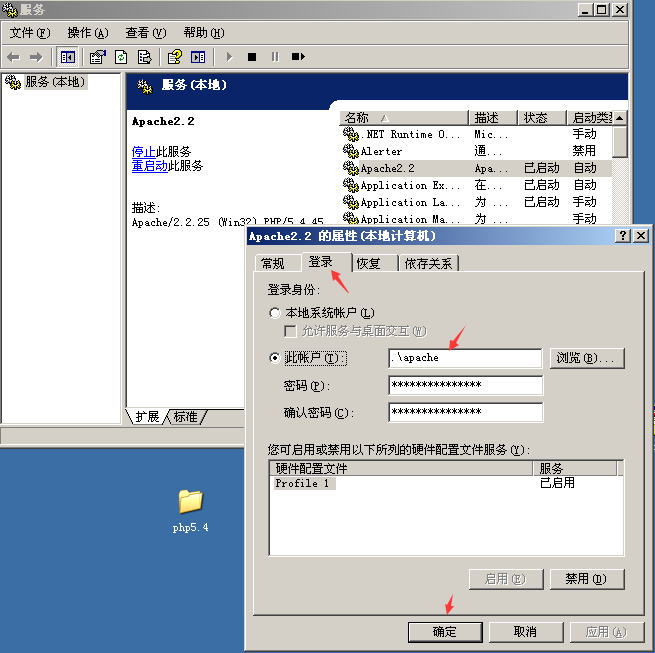Select the 此帐户 radio button
This screenshot has height=653, width=655.
click(275, 358)
